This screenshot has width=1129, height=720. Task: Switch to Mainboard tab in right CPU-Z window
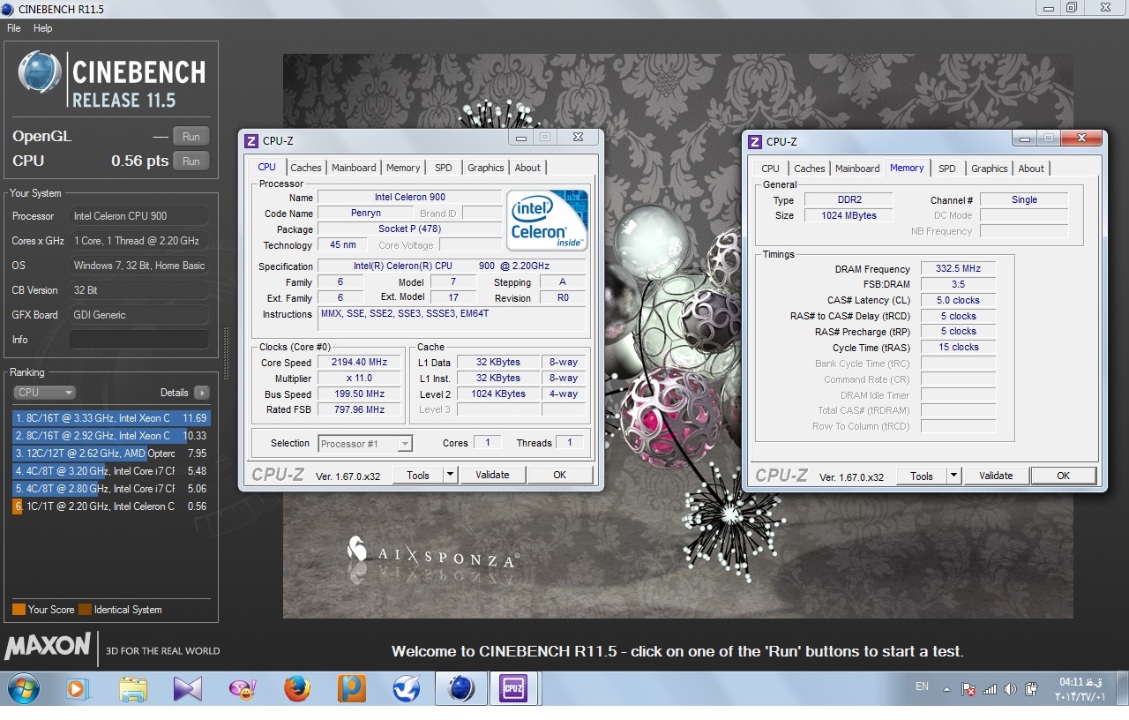(857, 168)
